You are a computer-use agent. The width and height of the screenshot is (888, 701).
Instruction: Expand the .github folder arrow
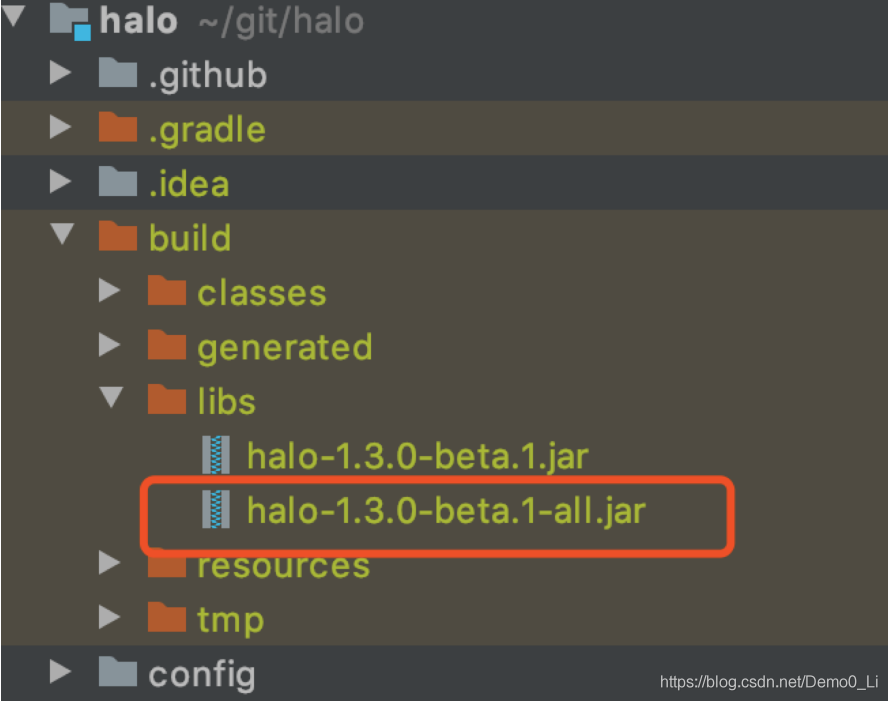(x=60, y=73)
